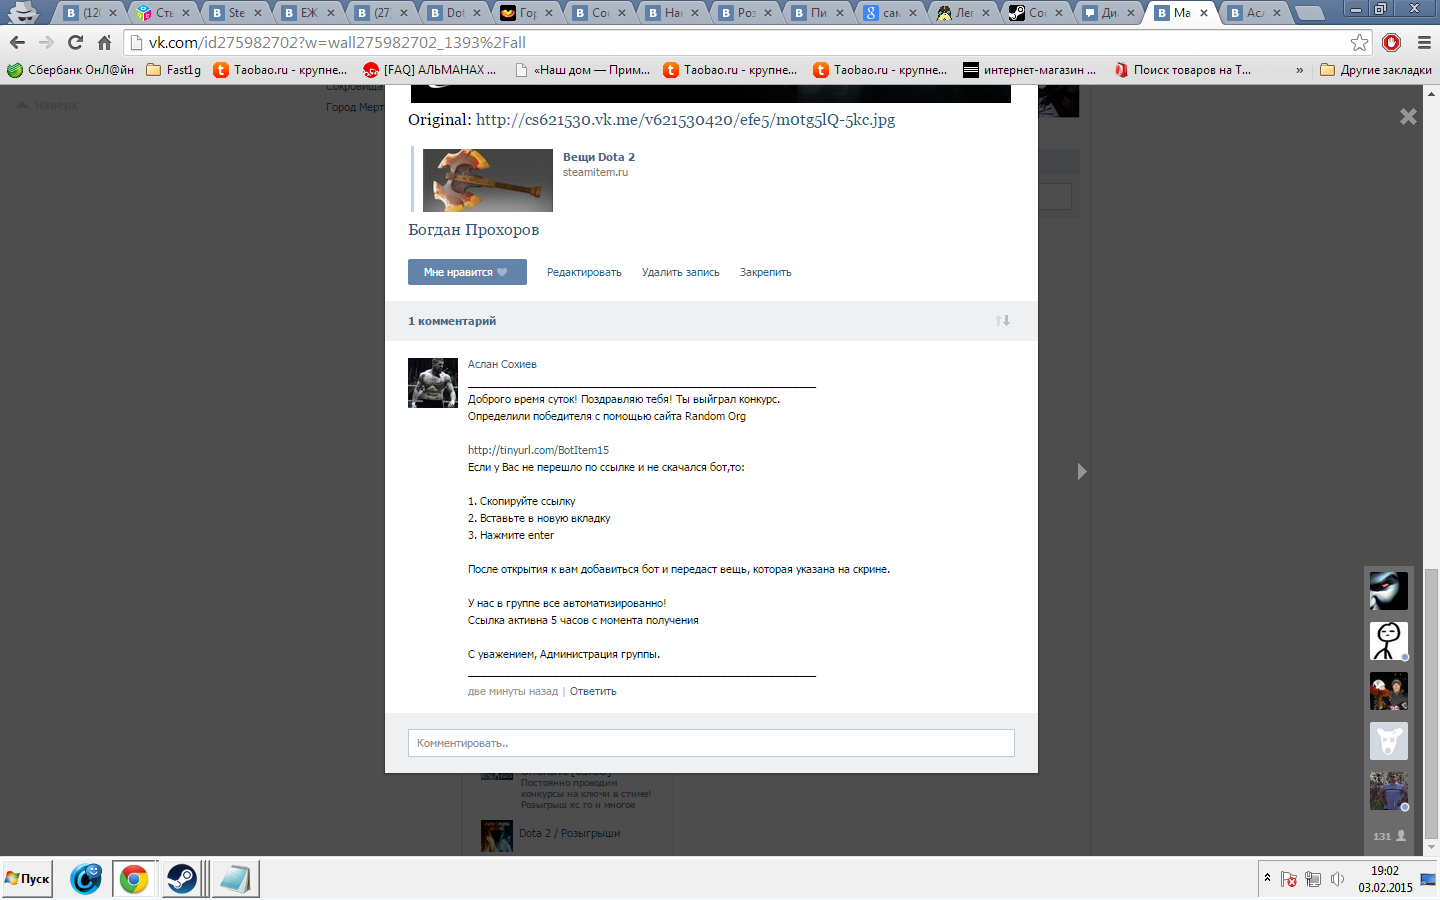
Task: Open the Богдан Прохоров author name
Action: tap(473, 230)
